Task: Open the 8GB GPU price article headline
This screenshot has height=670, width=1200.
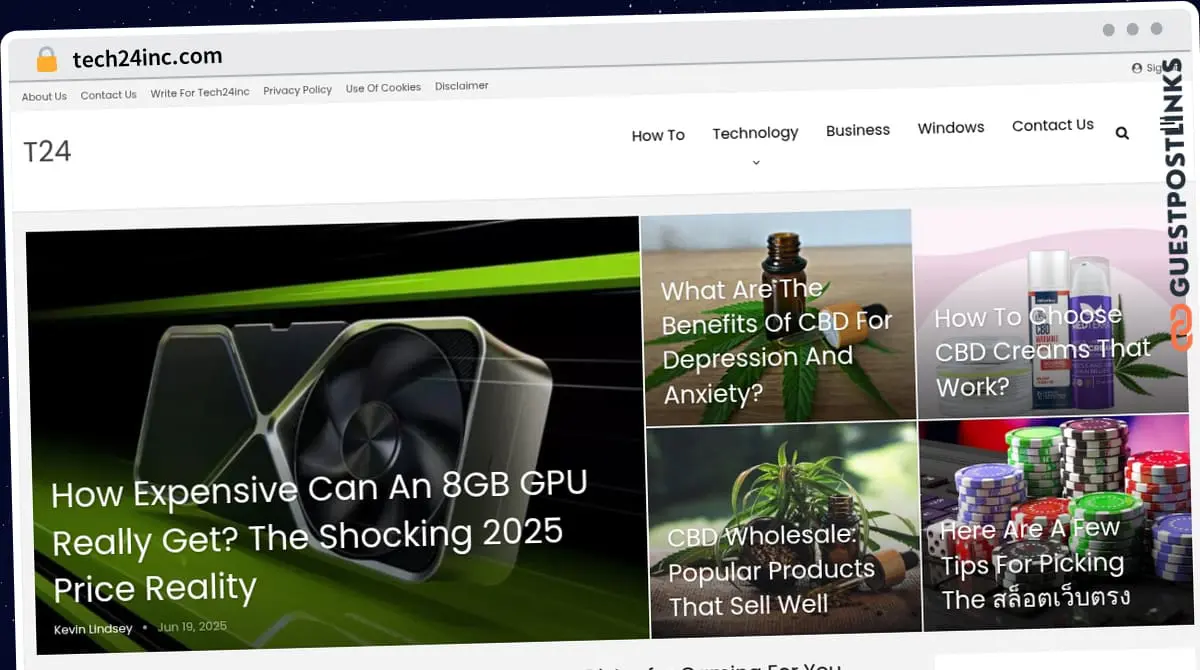Action: [319, 537]
